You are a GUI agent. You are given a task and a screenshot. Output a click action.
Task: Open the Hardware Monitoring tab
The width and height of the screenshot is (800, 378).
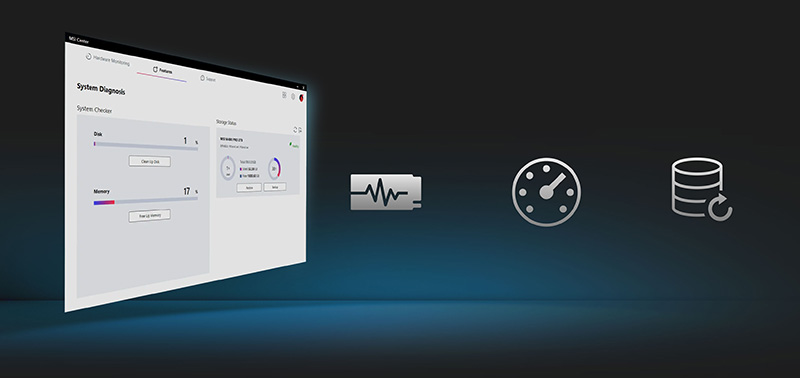[108, 60]
